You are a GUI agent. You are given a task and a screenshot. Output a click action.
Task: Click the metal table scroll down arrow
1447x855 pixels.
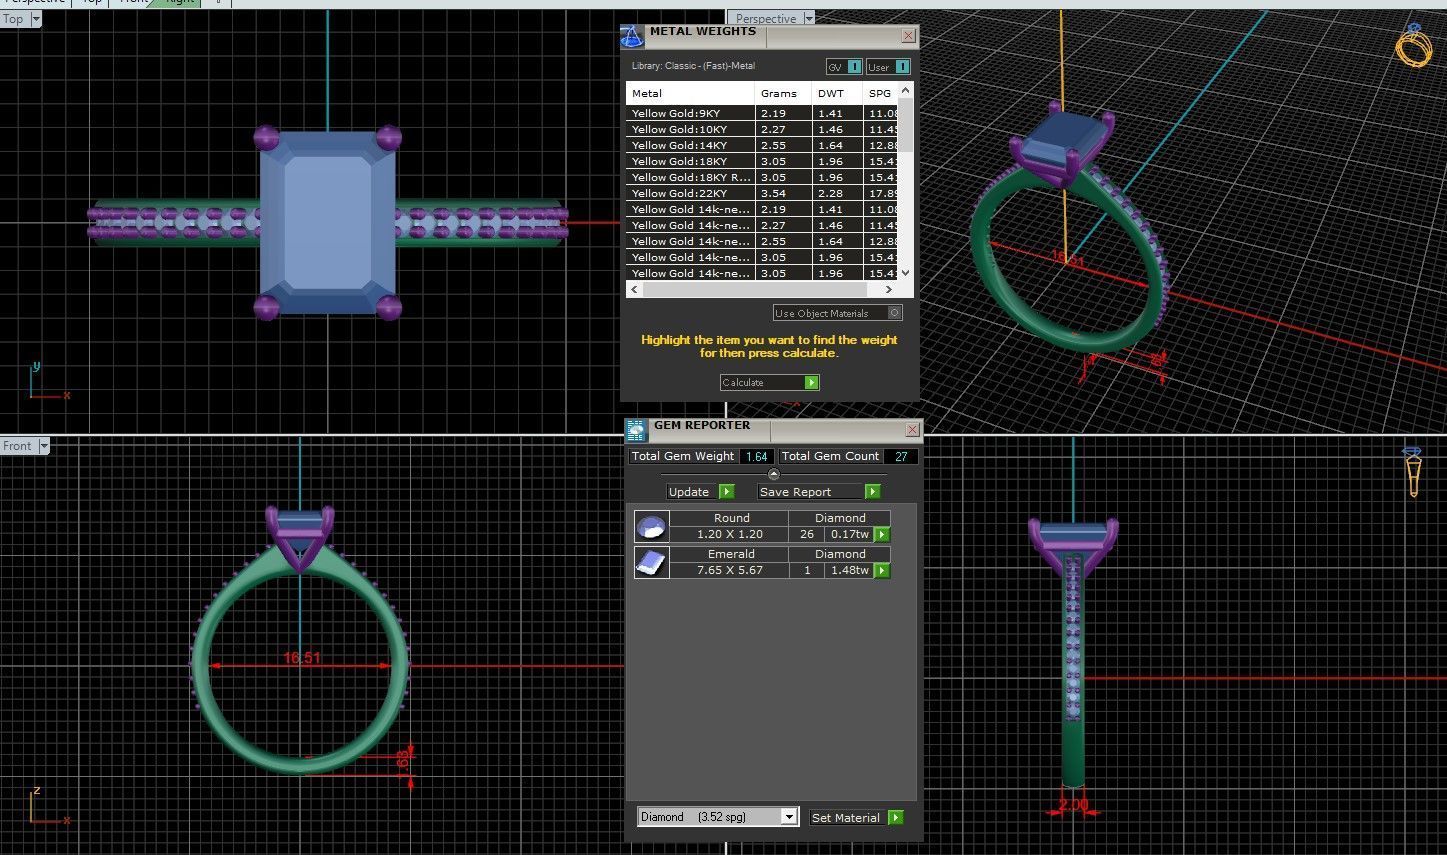[x=905, y=272]
